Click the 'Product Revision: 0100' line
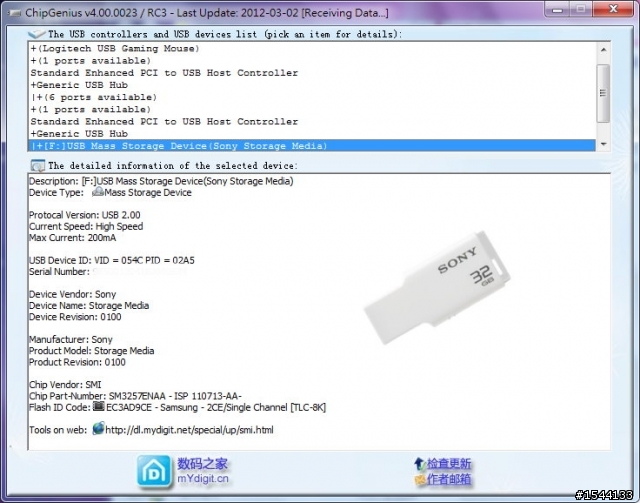This screenshot has width=640, height=503. (77, 362)
